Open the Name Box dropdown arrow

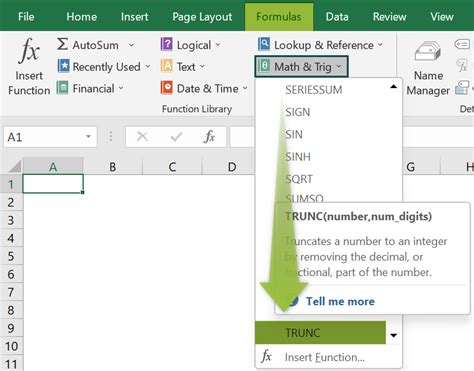(x=88, y=137)
